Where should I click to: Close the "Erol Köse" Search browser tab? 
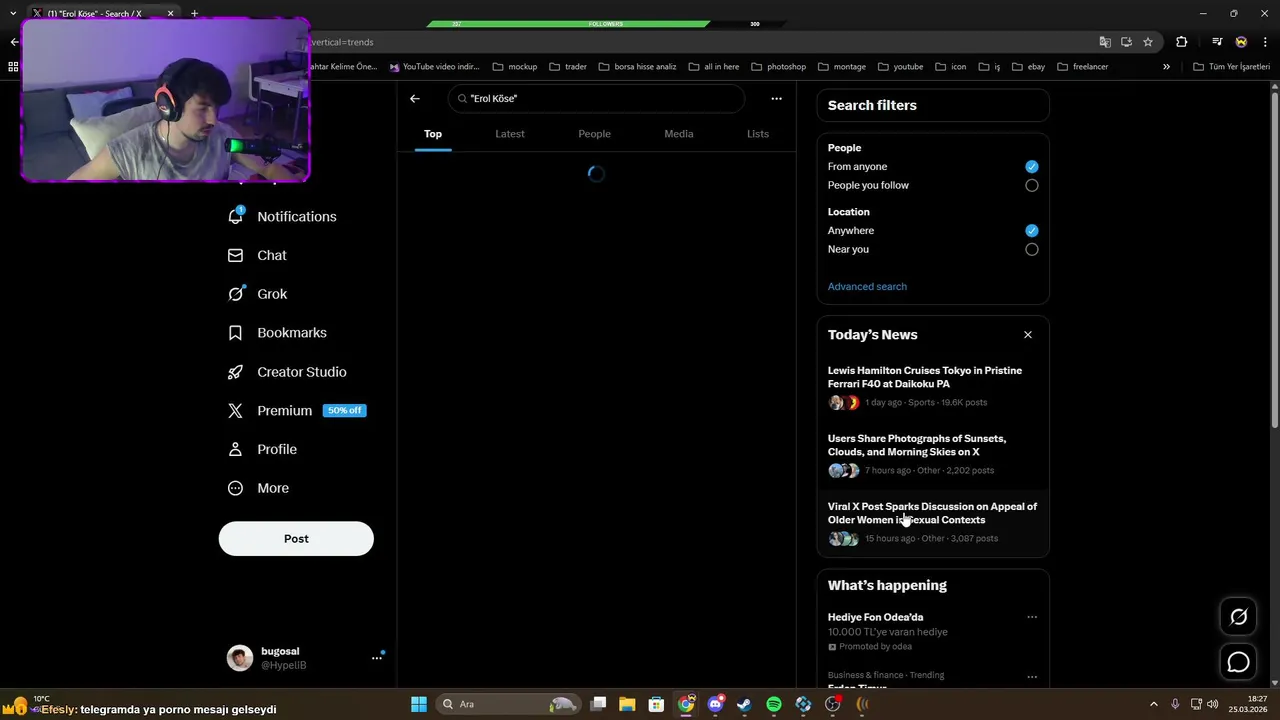coord(171,13)
